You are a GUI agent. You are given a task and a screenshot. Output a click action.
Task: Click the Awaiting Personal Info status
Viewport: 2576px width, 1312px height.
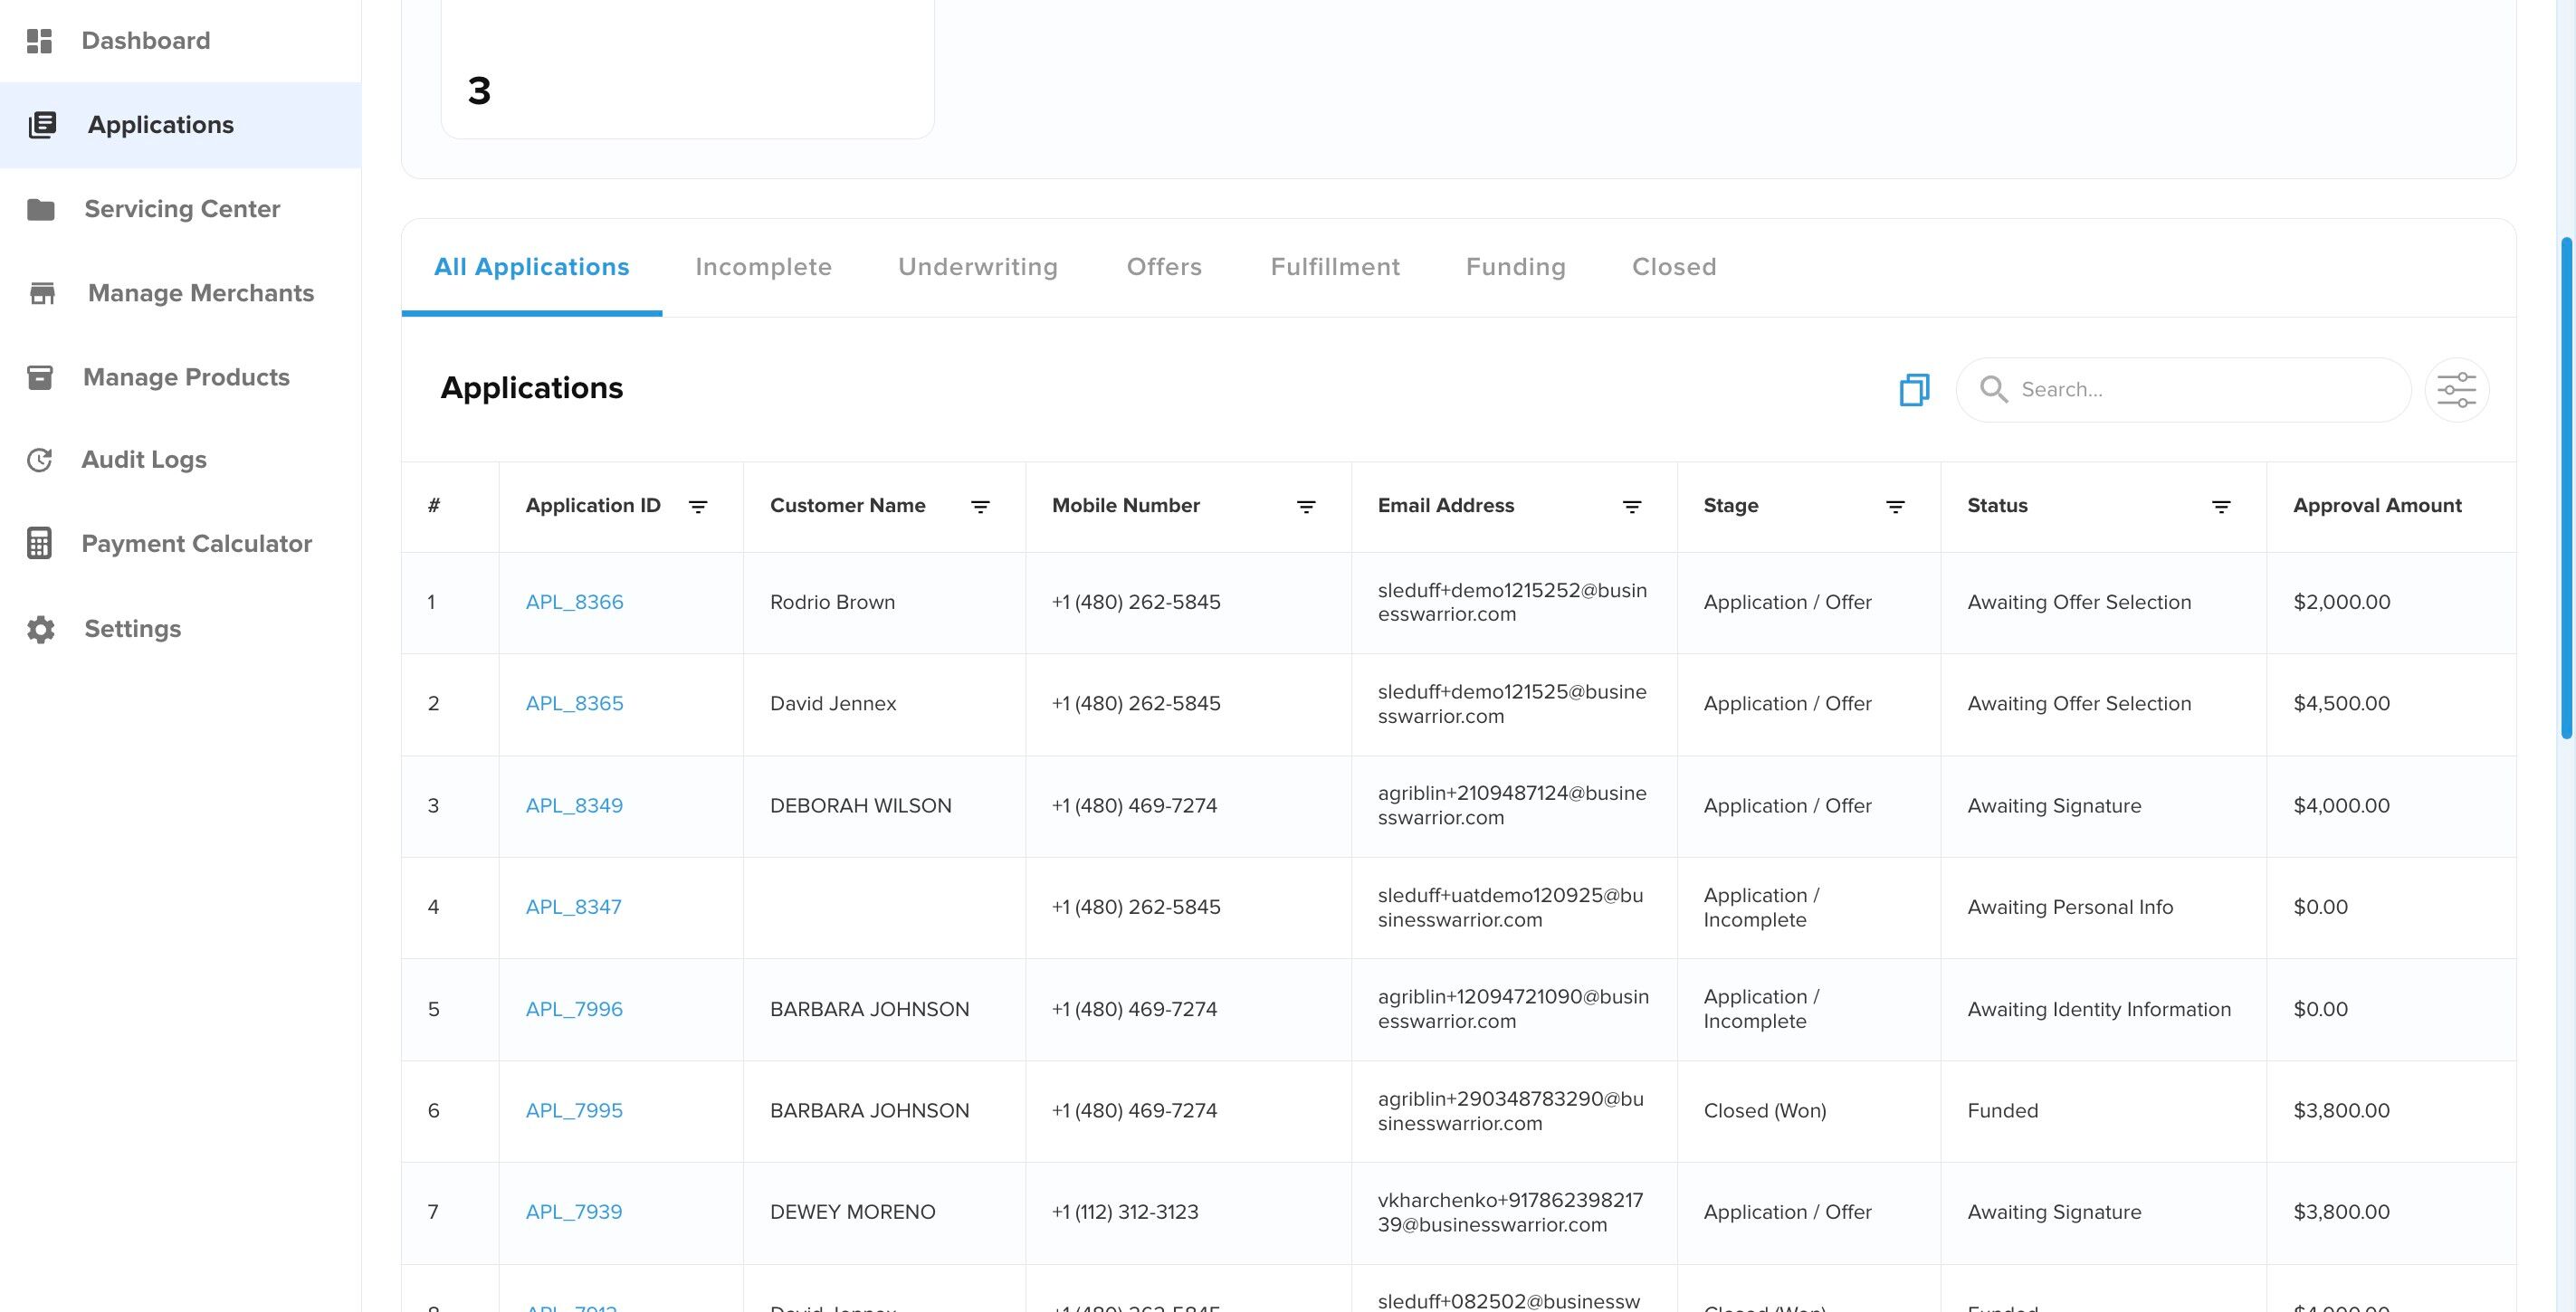2070,907
